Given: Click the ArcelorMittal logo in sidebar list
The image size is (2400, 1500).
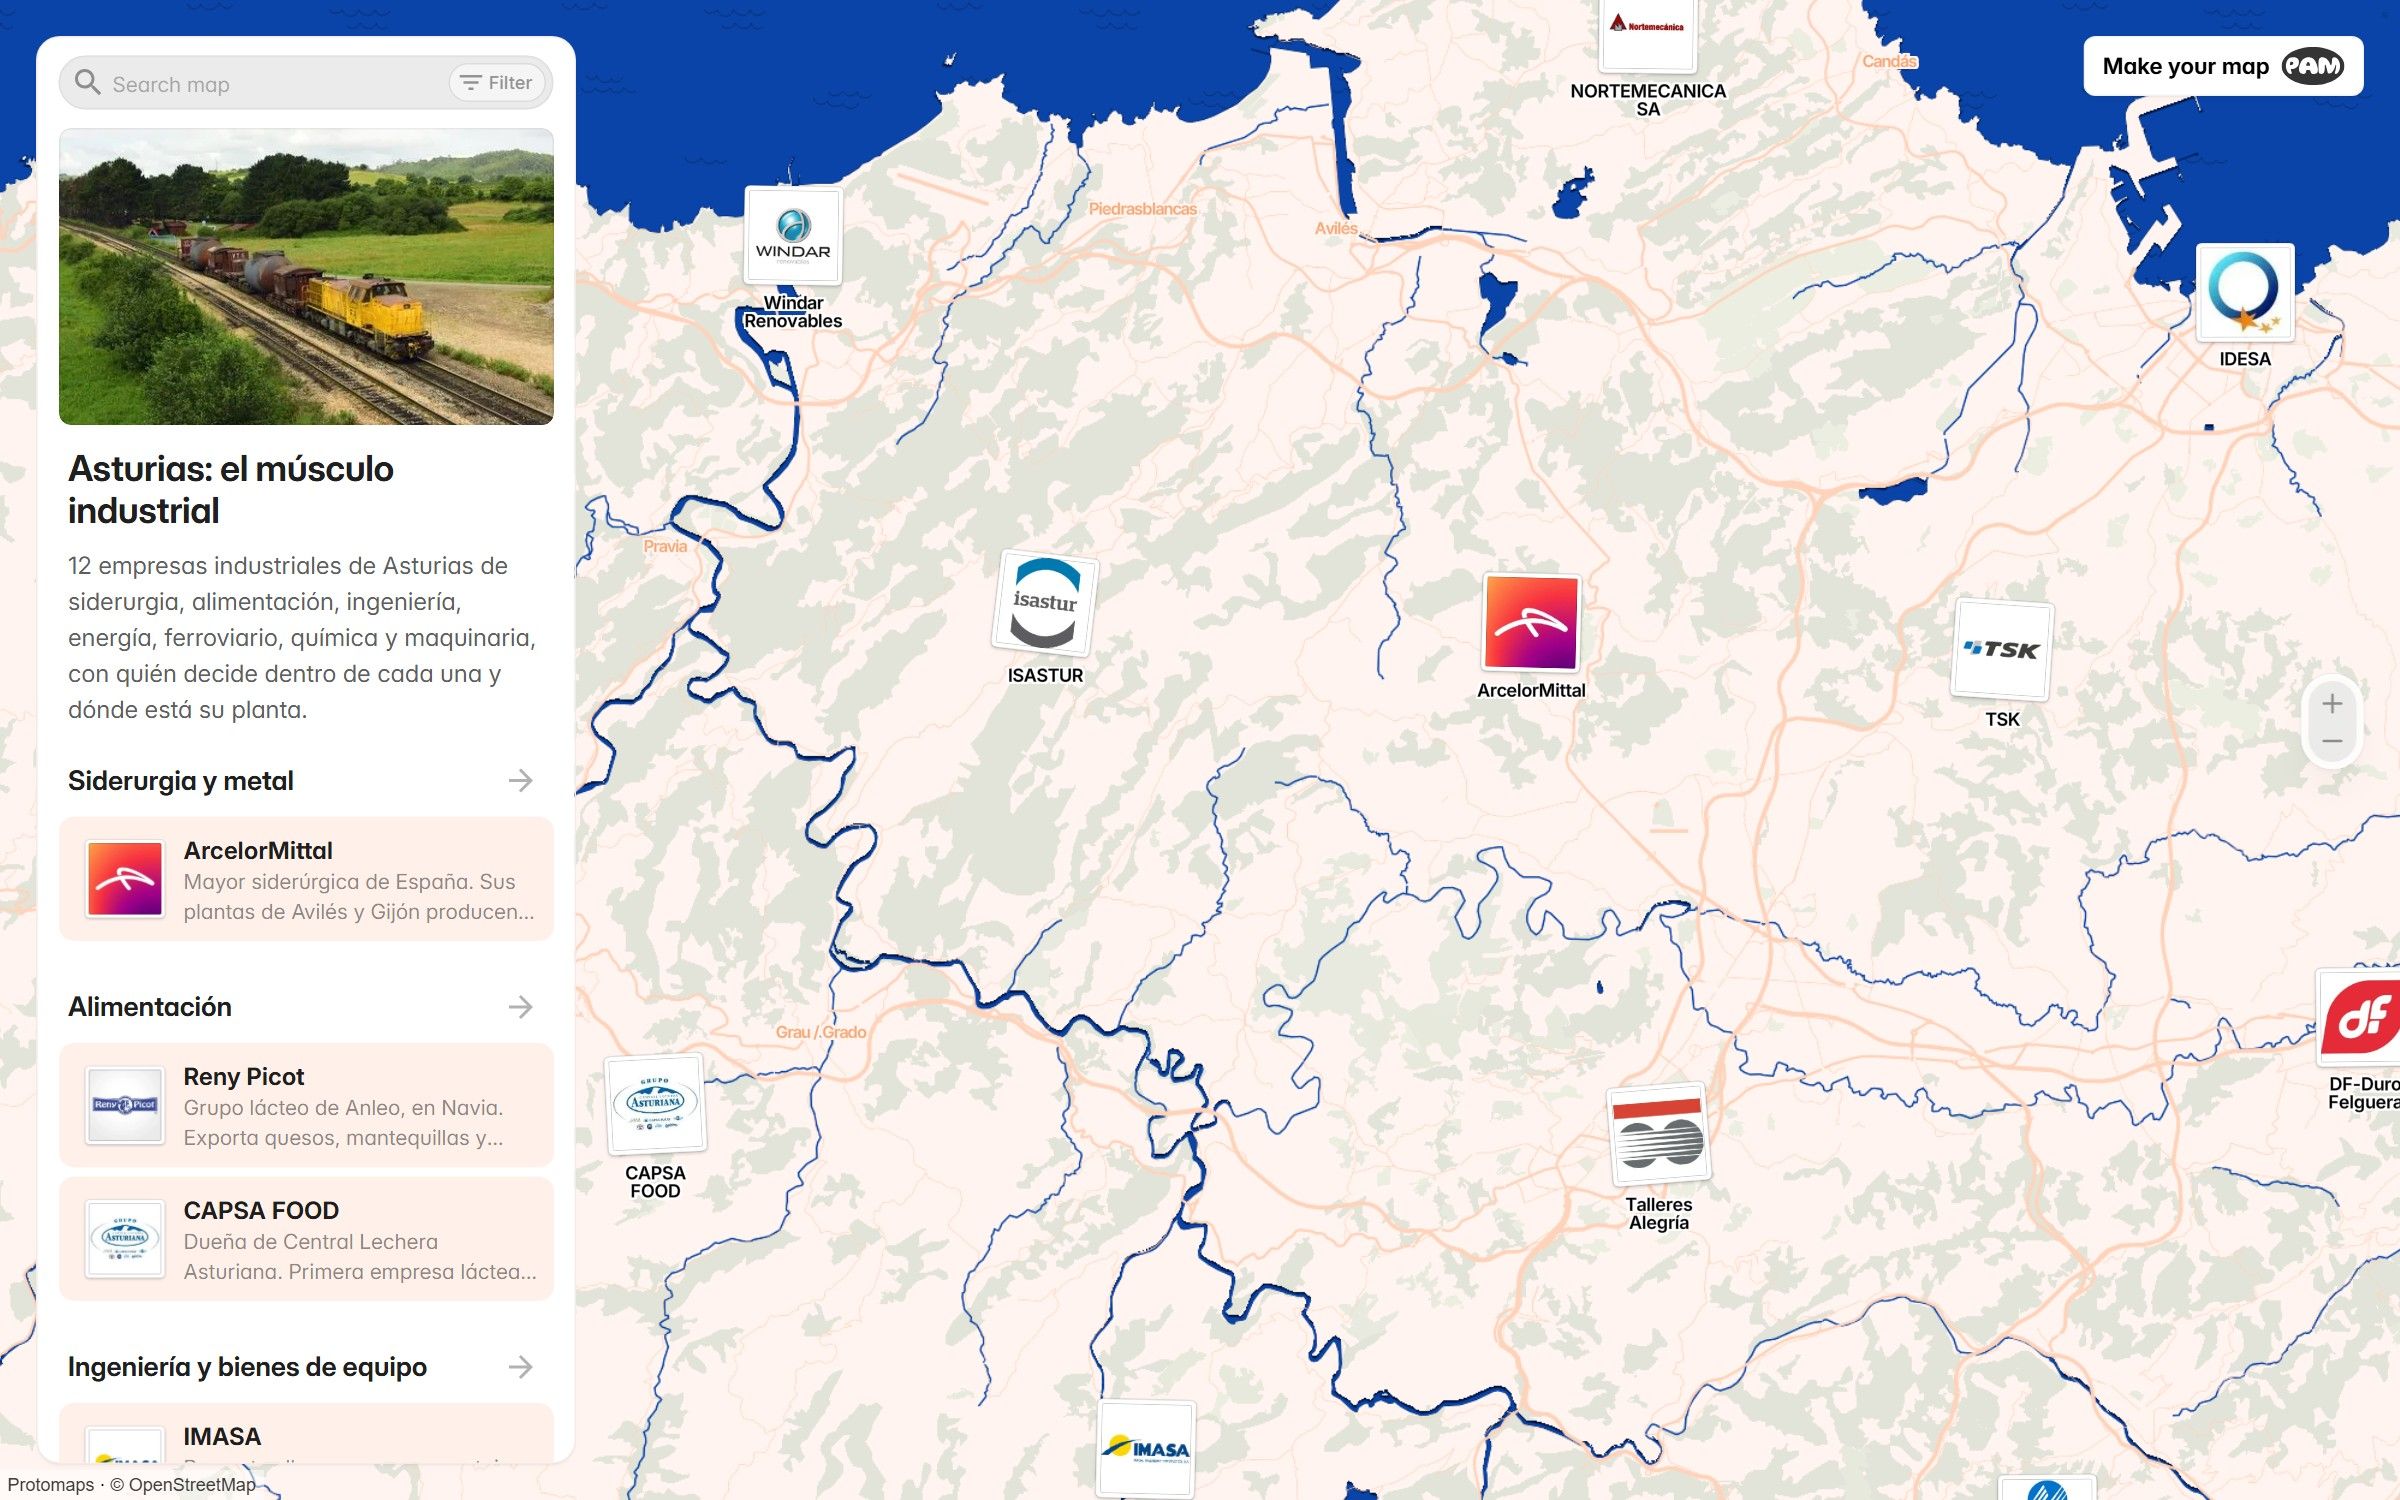Looking at the screenshot, I should tap(125, 880).
